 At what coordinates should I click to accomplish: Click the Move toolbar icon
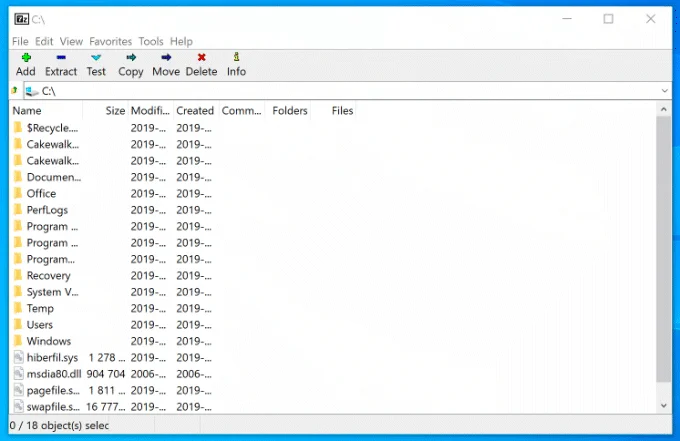click(x=166, y=57)
